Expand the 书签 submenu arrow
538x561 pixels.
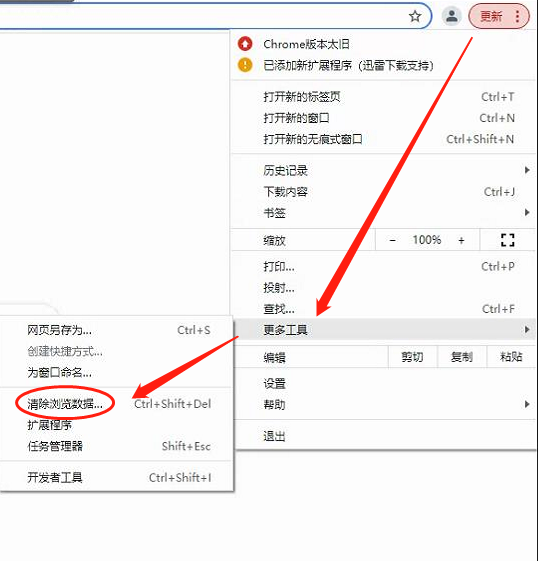click(527, 213)
